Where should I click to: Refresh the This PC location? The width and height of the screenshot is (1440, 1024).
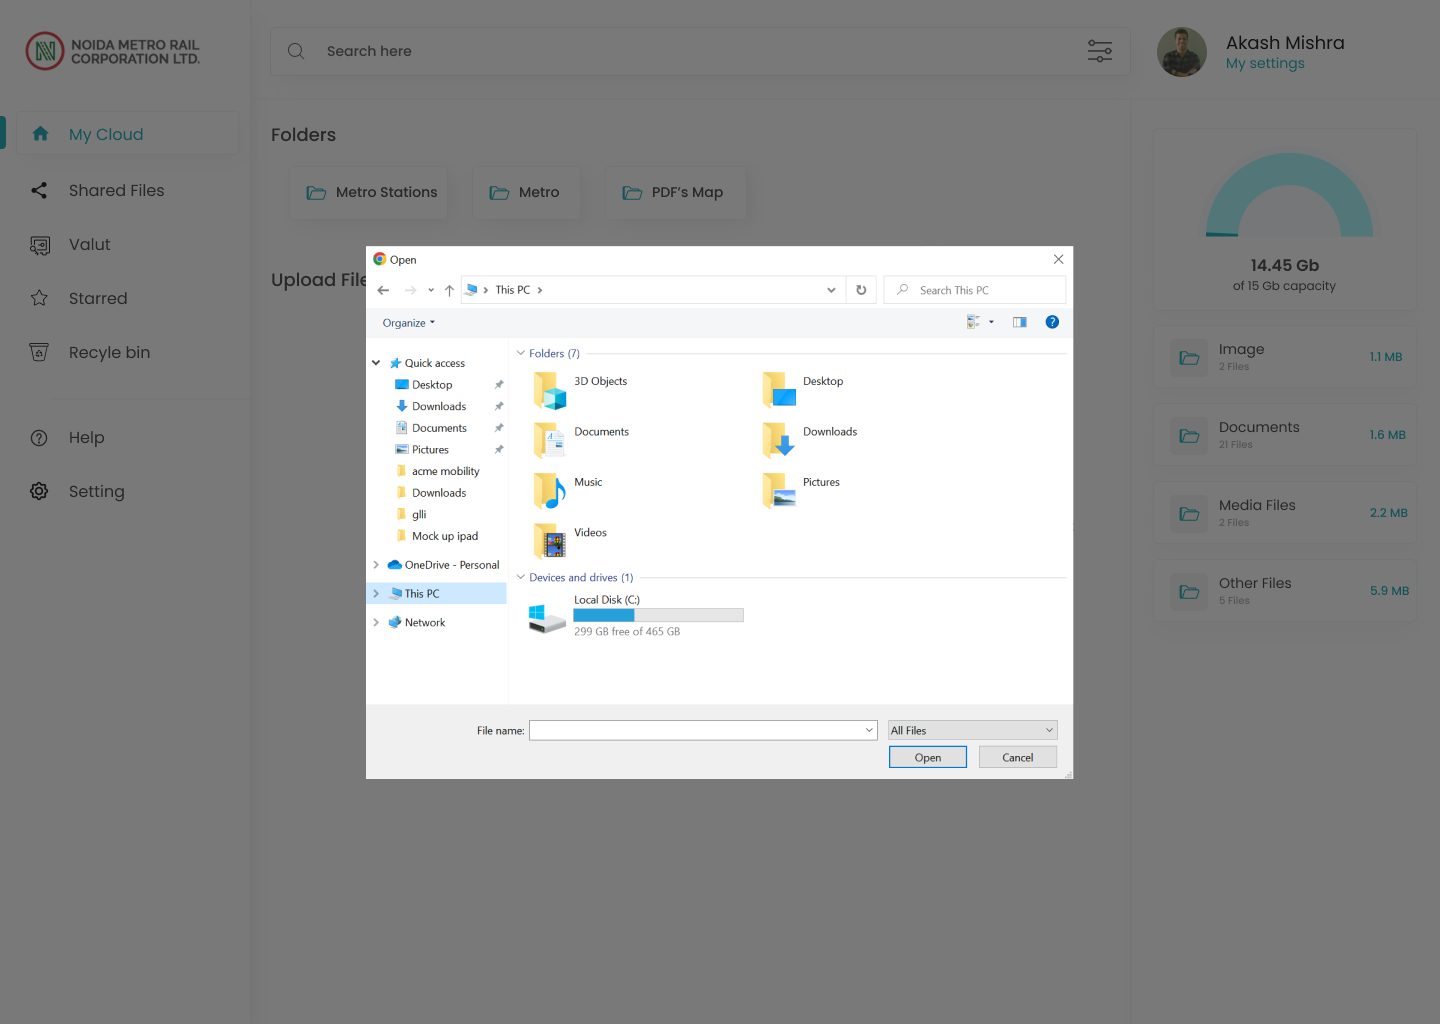[x=861, y=290]
